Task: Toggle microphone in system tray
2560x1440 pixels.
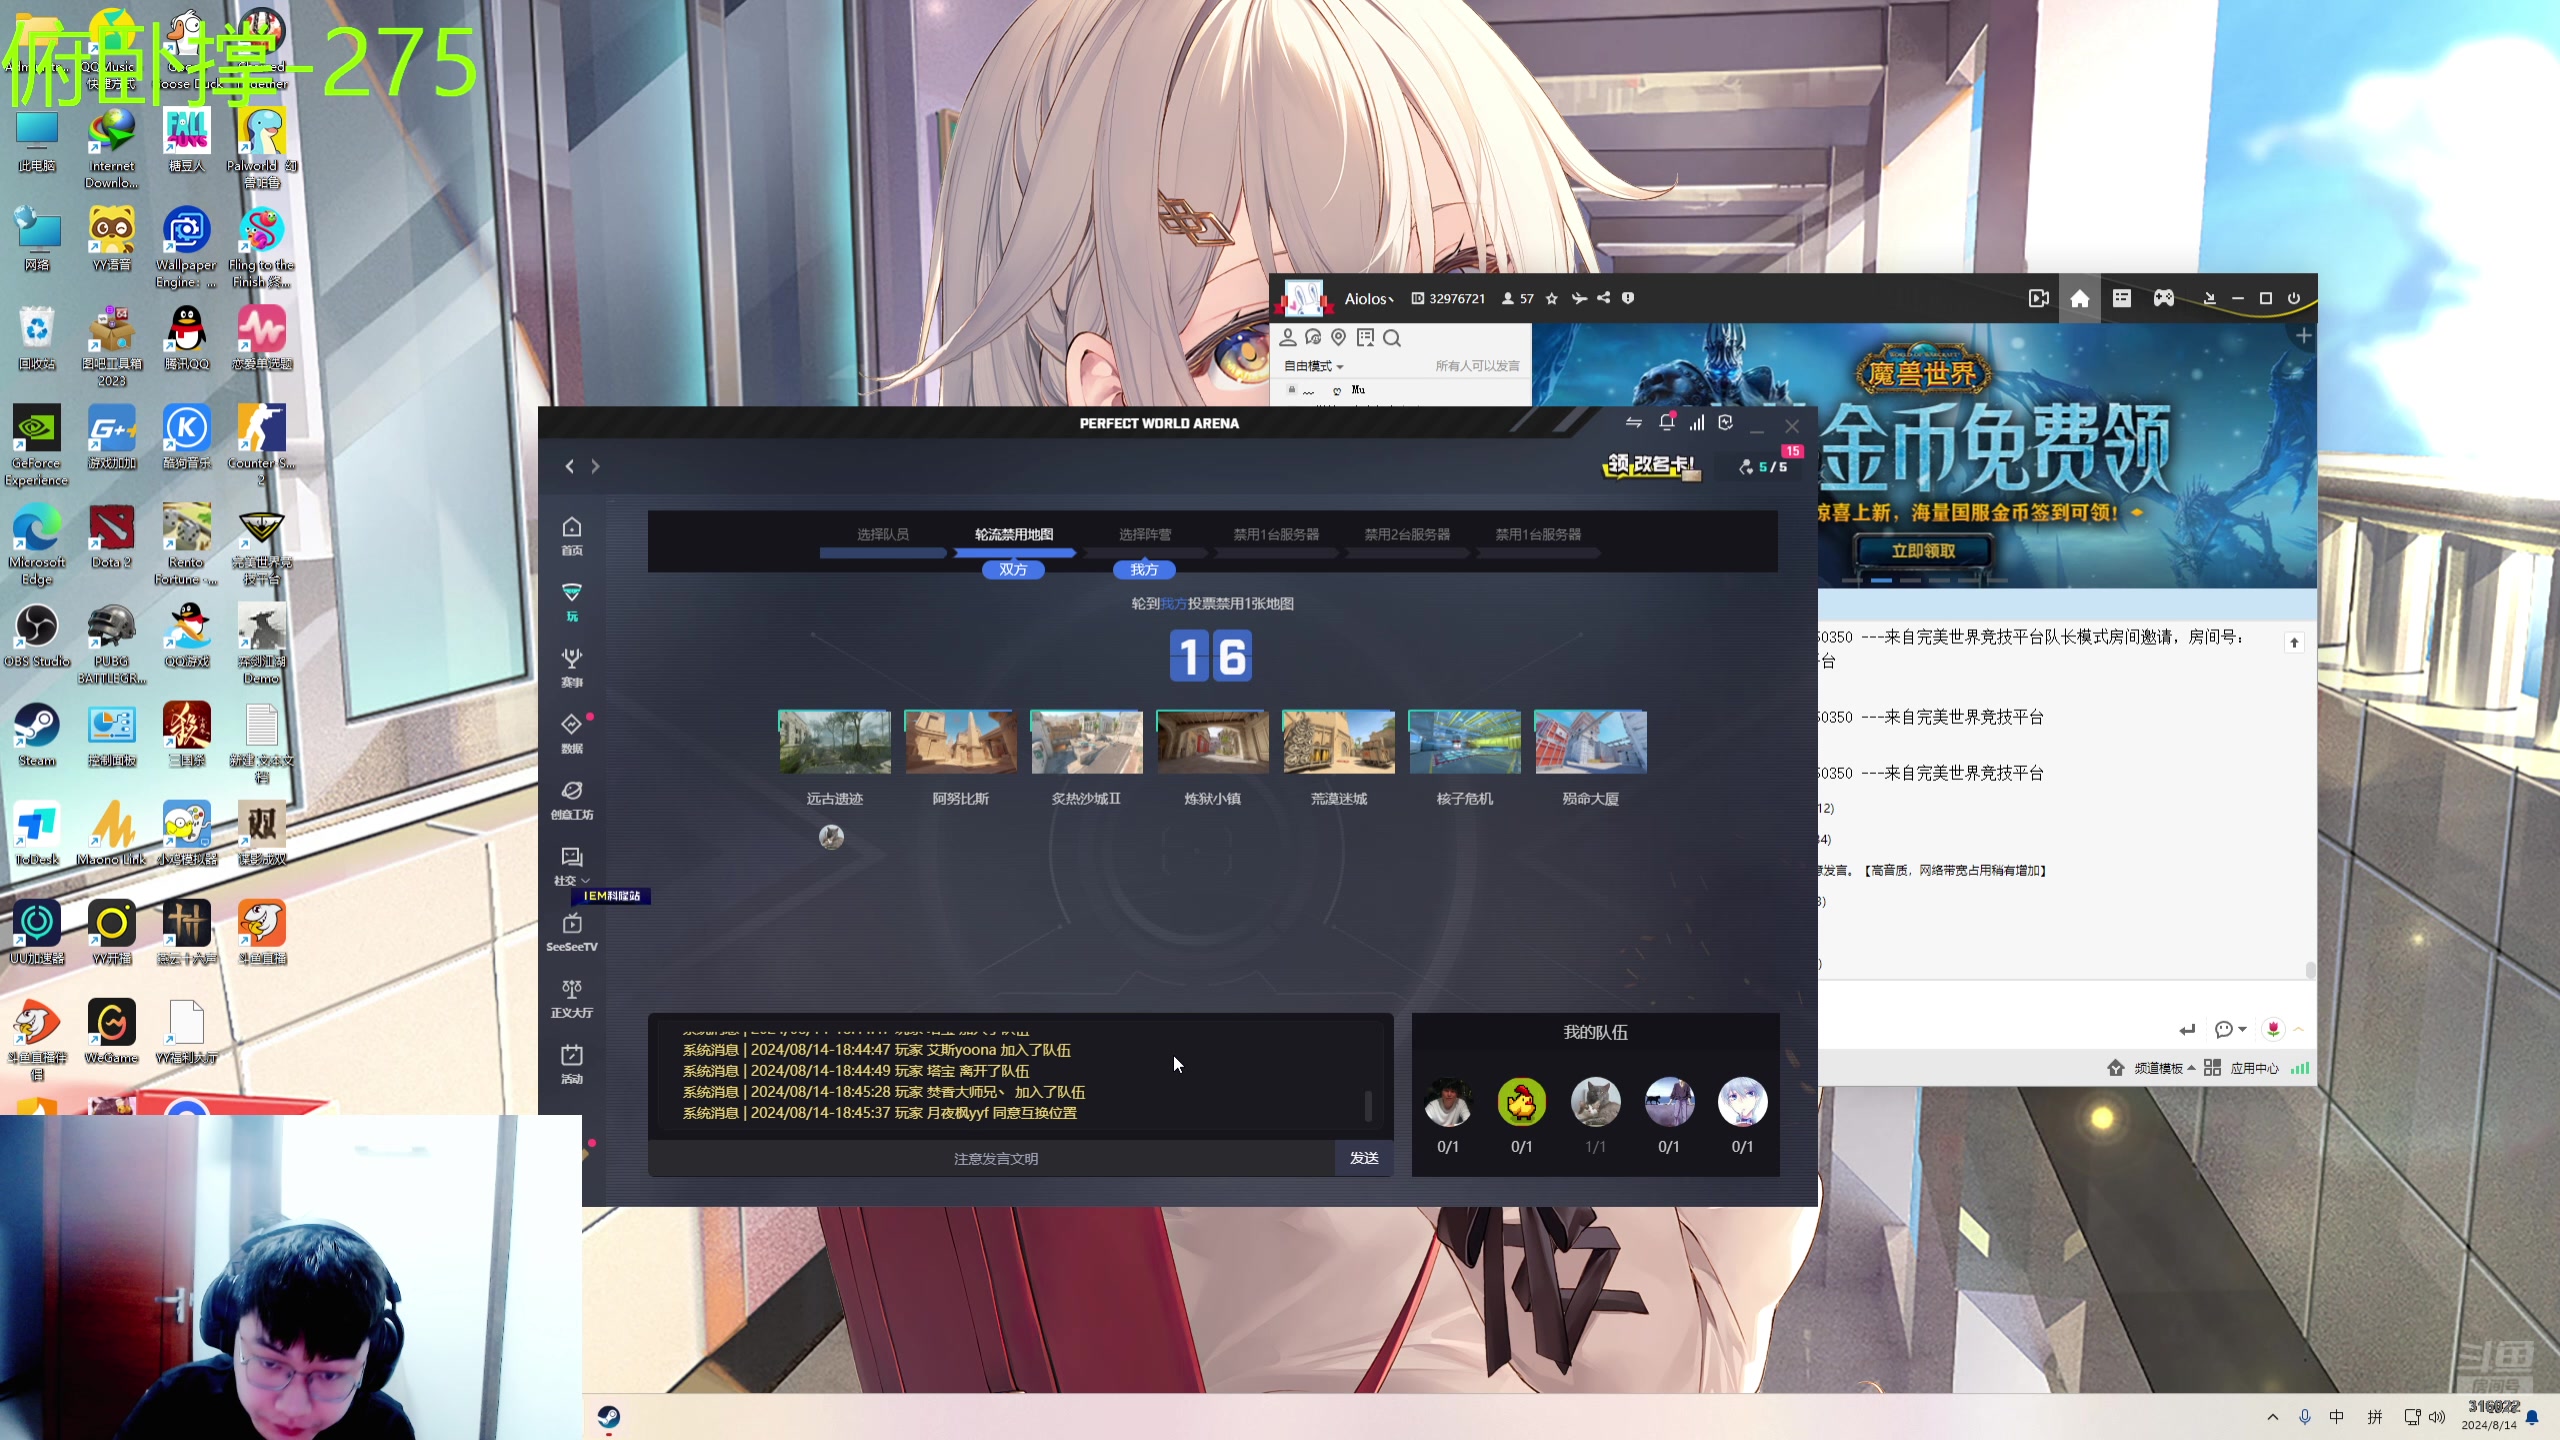Action: (2304, 1417)
